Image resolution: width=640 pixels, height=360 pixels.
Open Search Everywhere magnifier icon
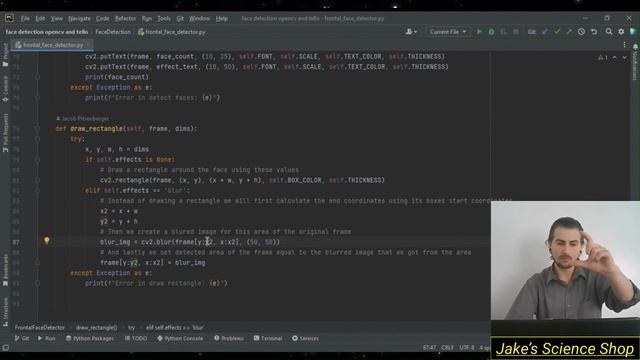point(609,32)
